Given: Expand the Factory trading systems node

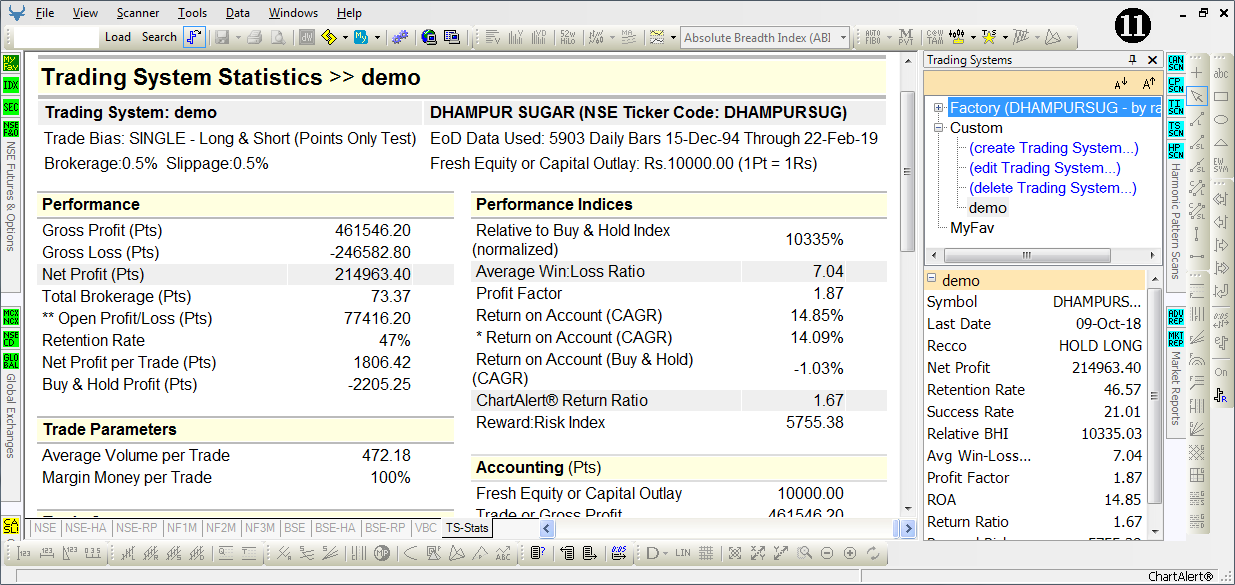Looking at the screenshot, I should tap(938, 108).
